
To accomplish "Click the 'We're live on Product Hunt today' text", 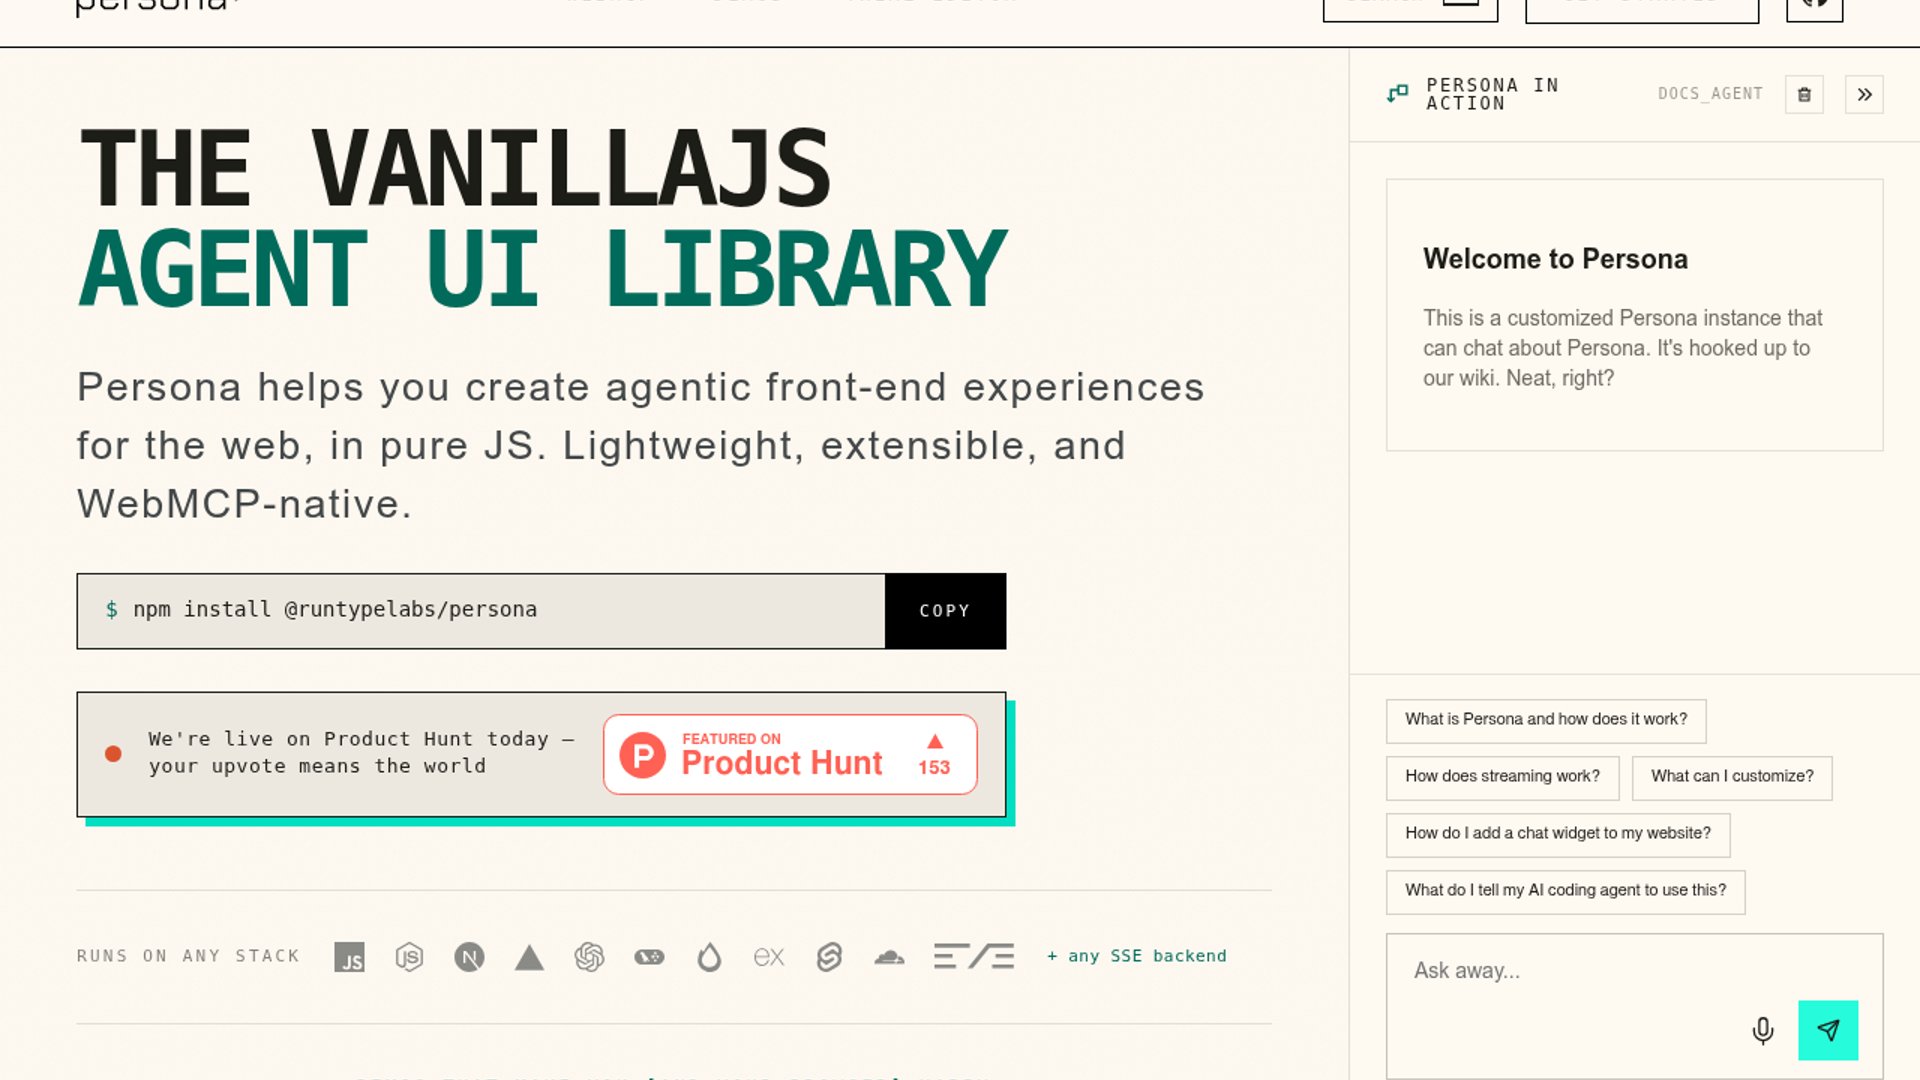I will [x=361, y=752].
